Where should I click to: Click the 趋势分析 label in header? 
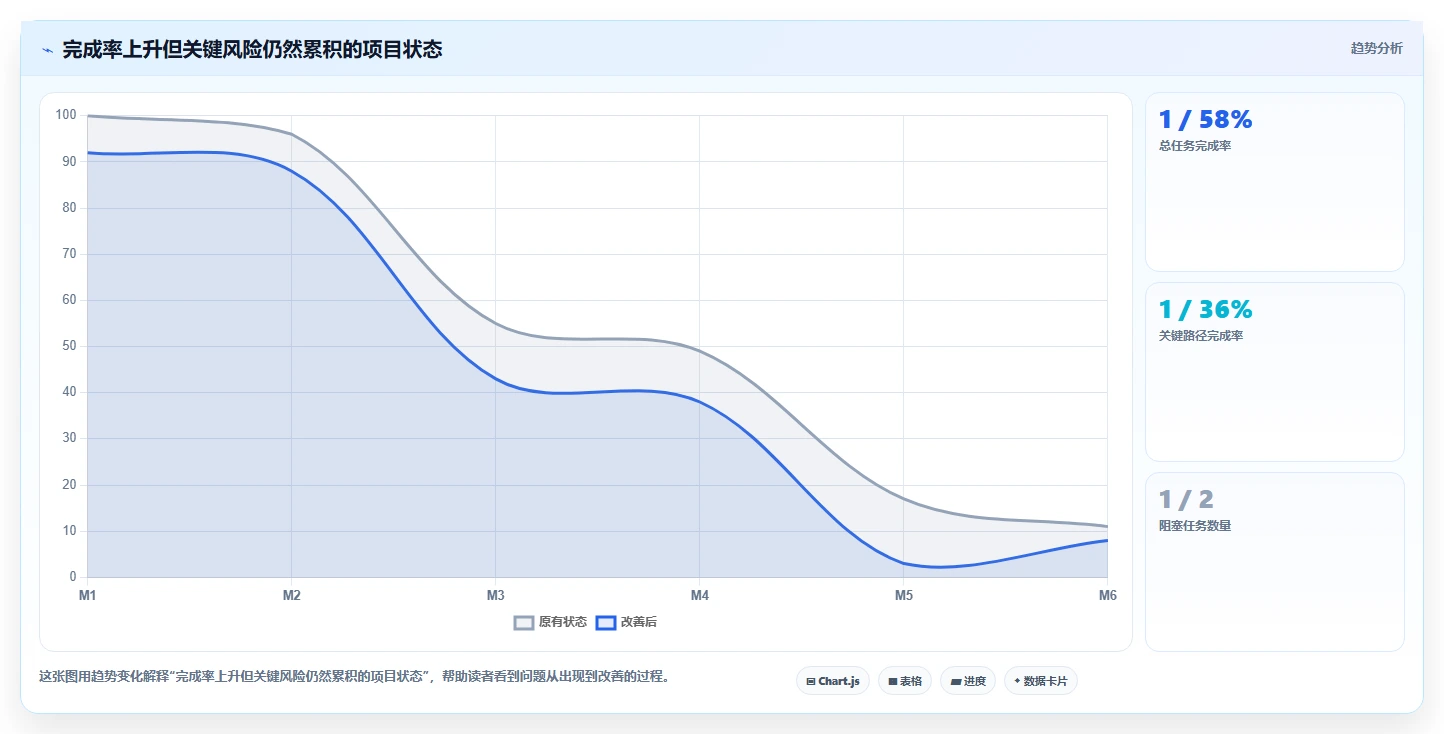tap(1376, 48)
